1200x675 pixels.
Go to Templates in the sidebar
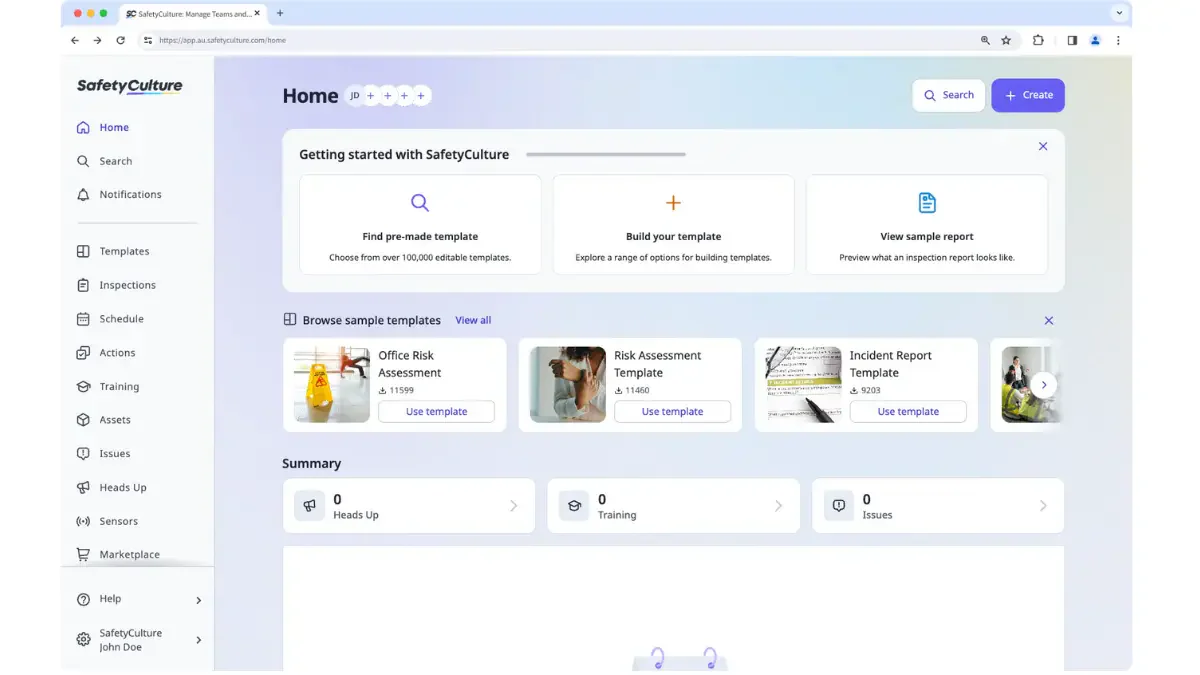click(113, 251)
